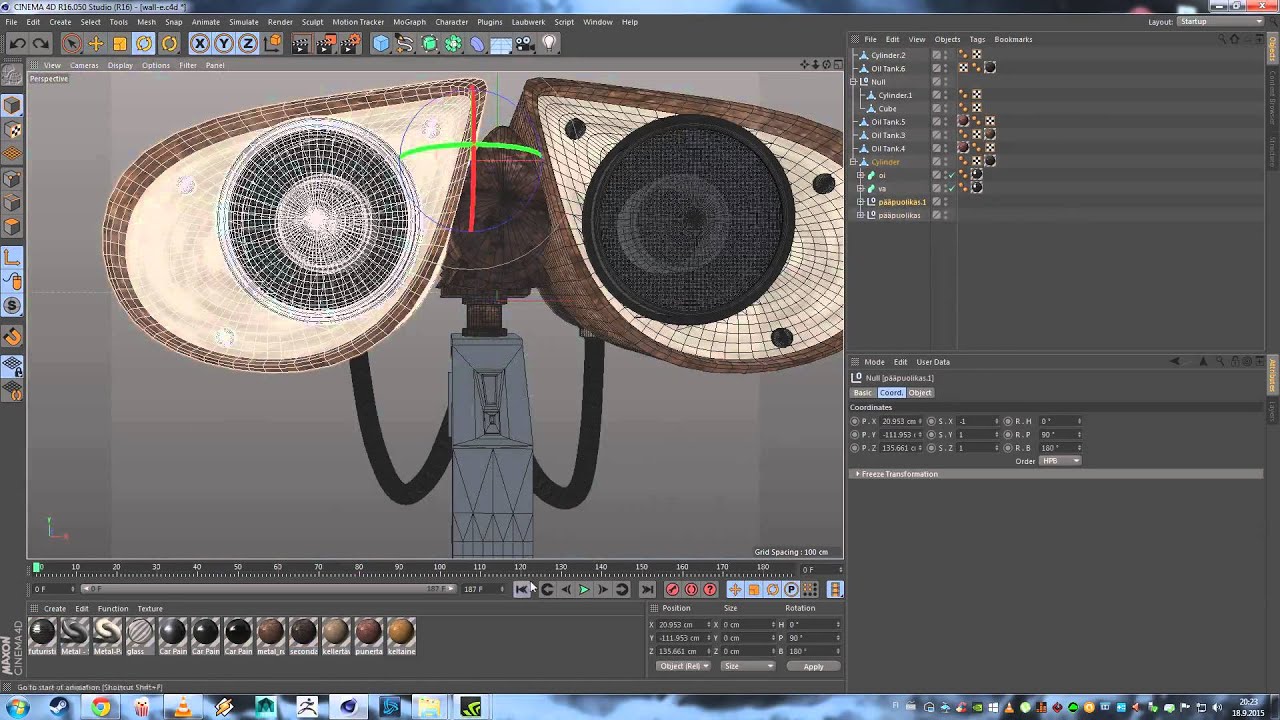Open the Object (Rel) dropdown
This screenshot has height=720, width=1280.
point(684,667)
